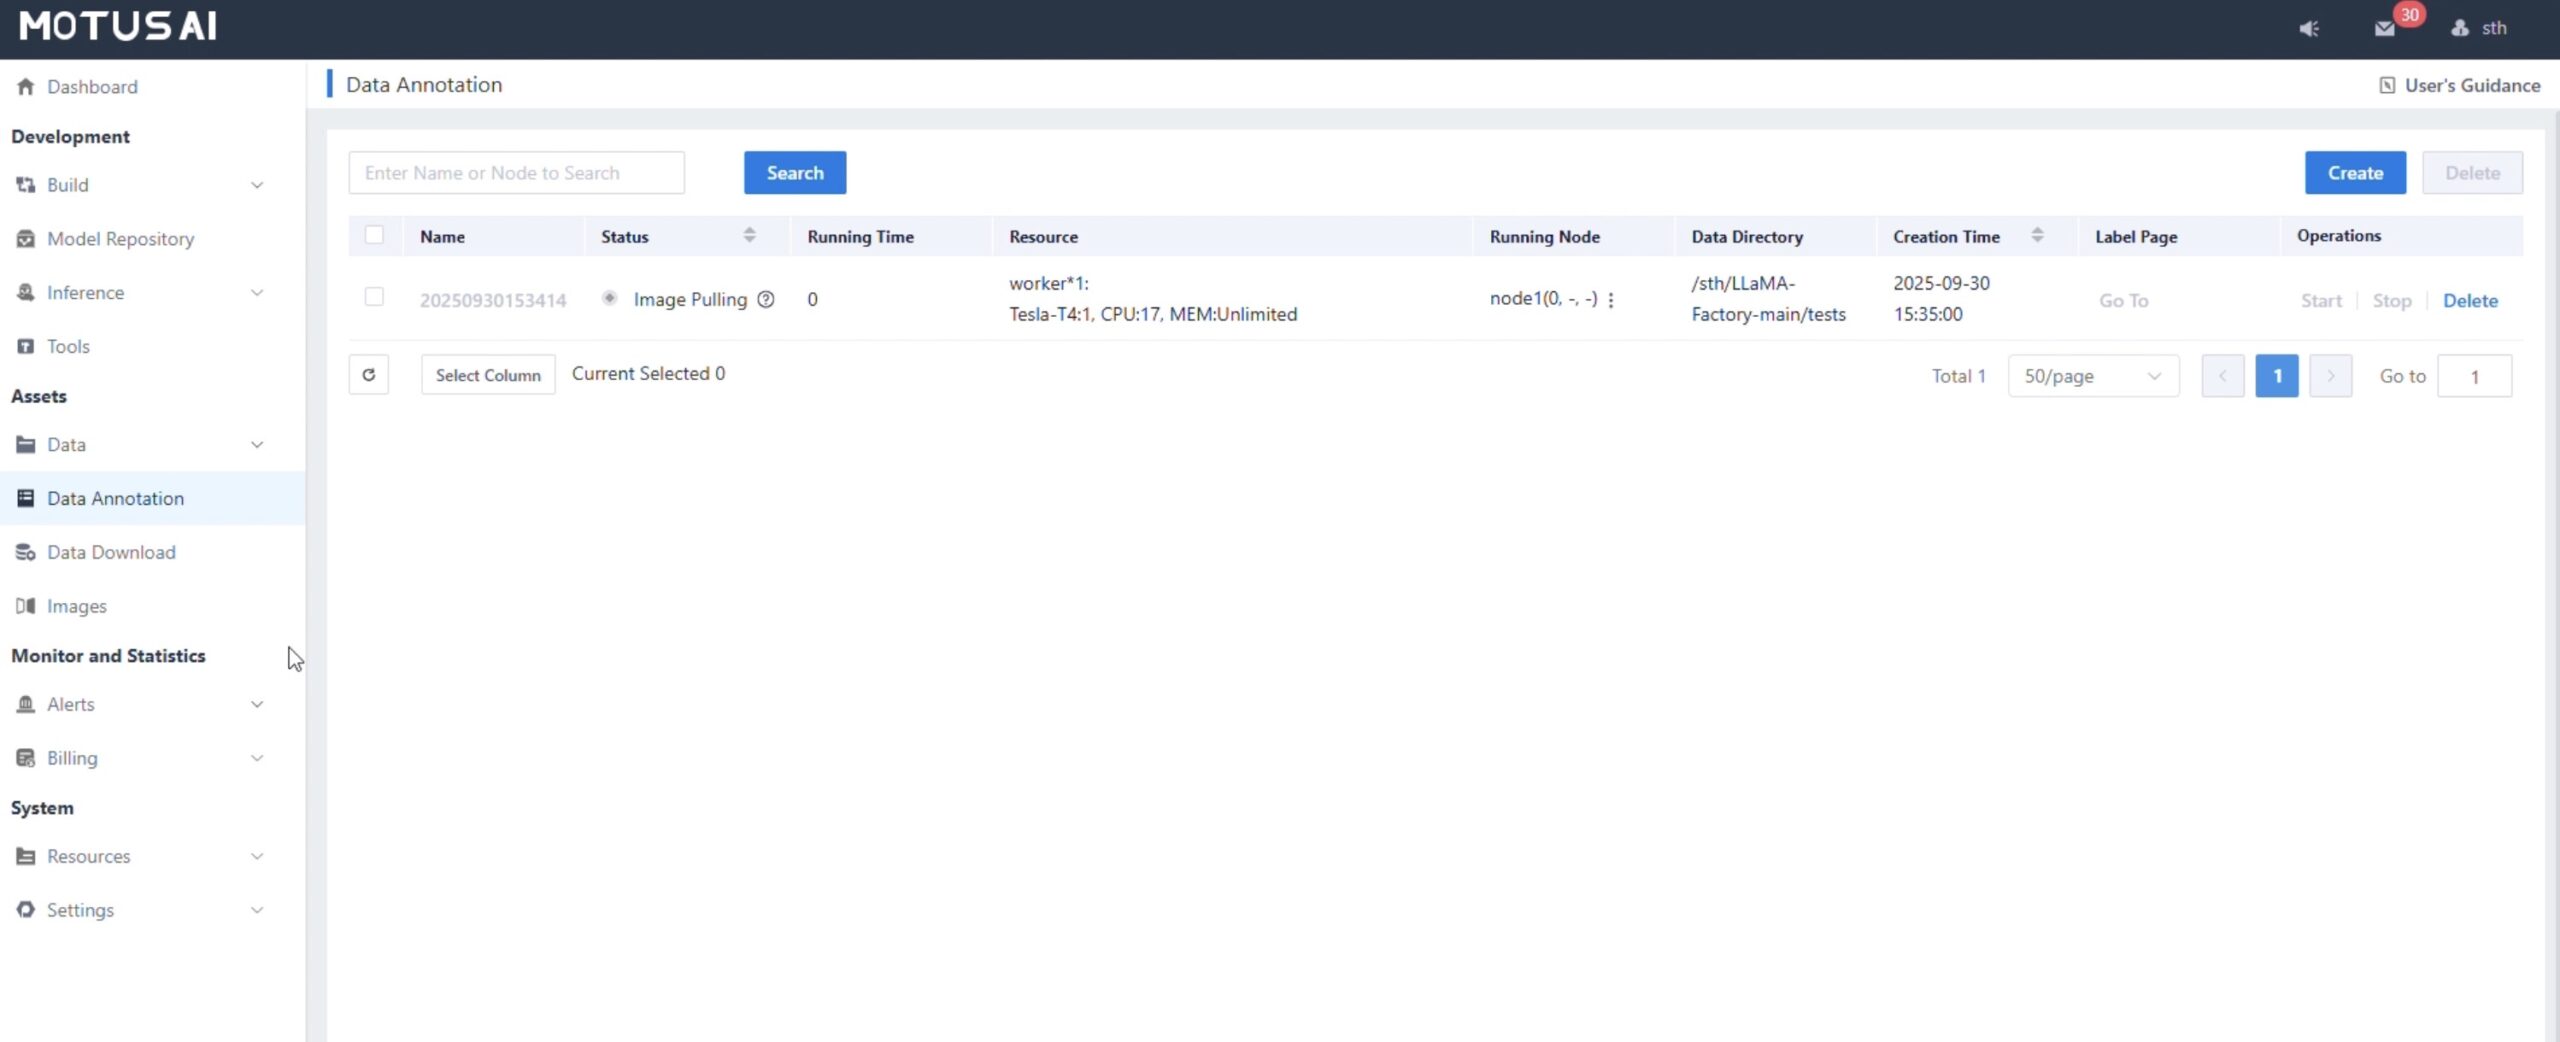
Task: Sort by Creation Time using sort arrows
Action: (x=2037, y=236)
